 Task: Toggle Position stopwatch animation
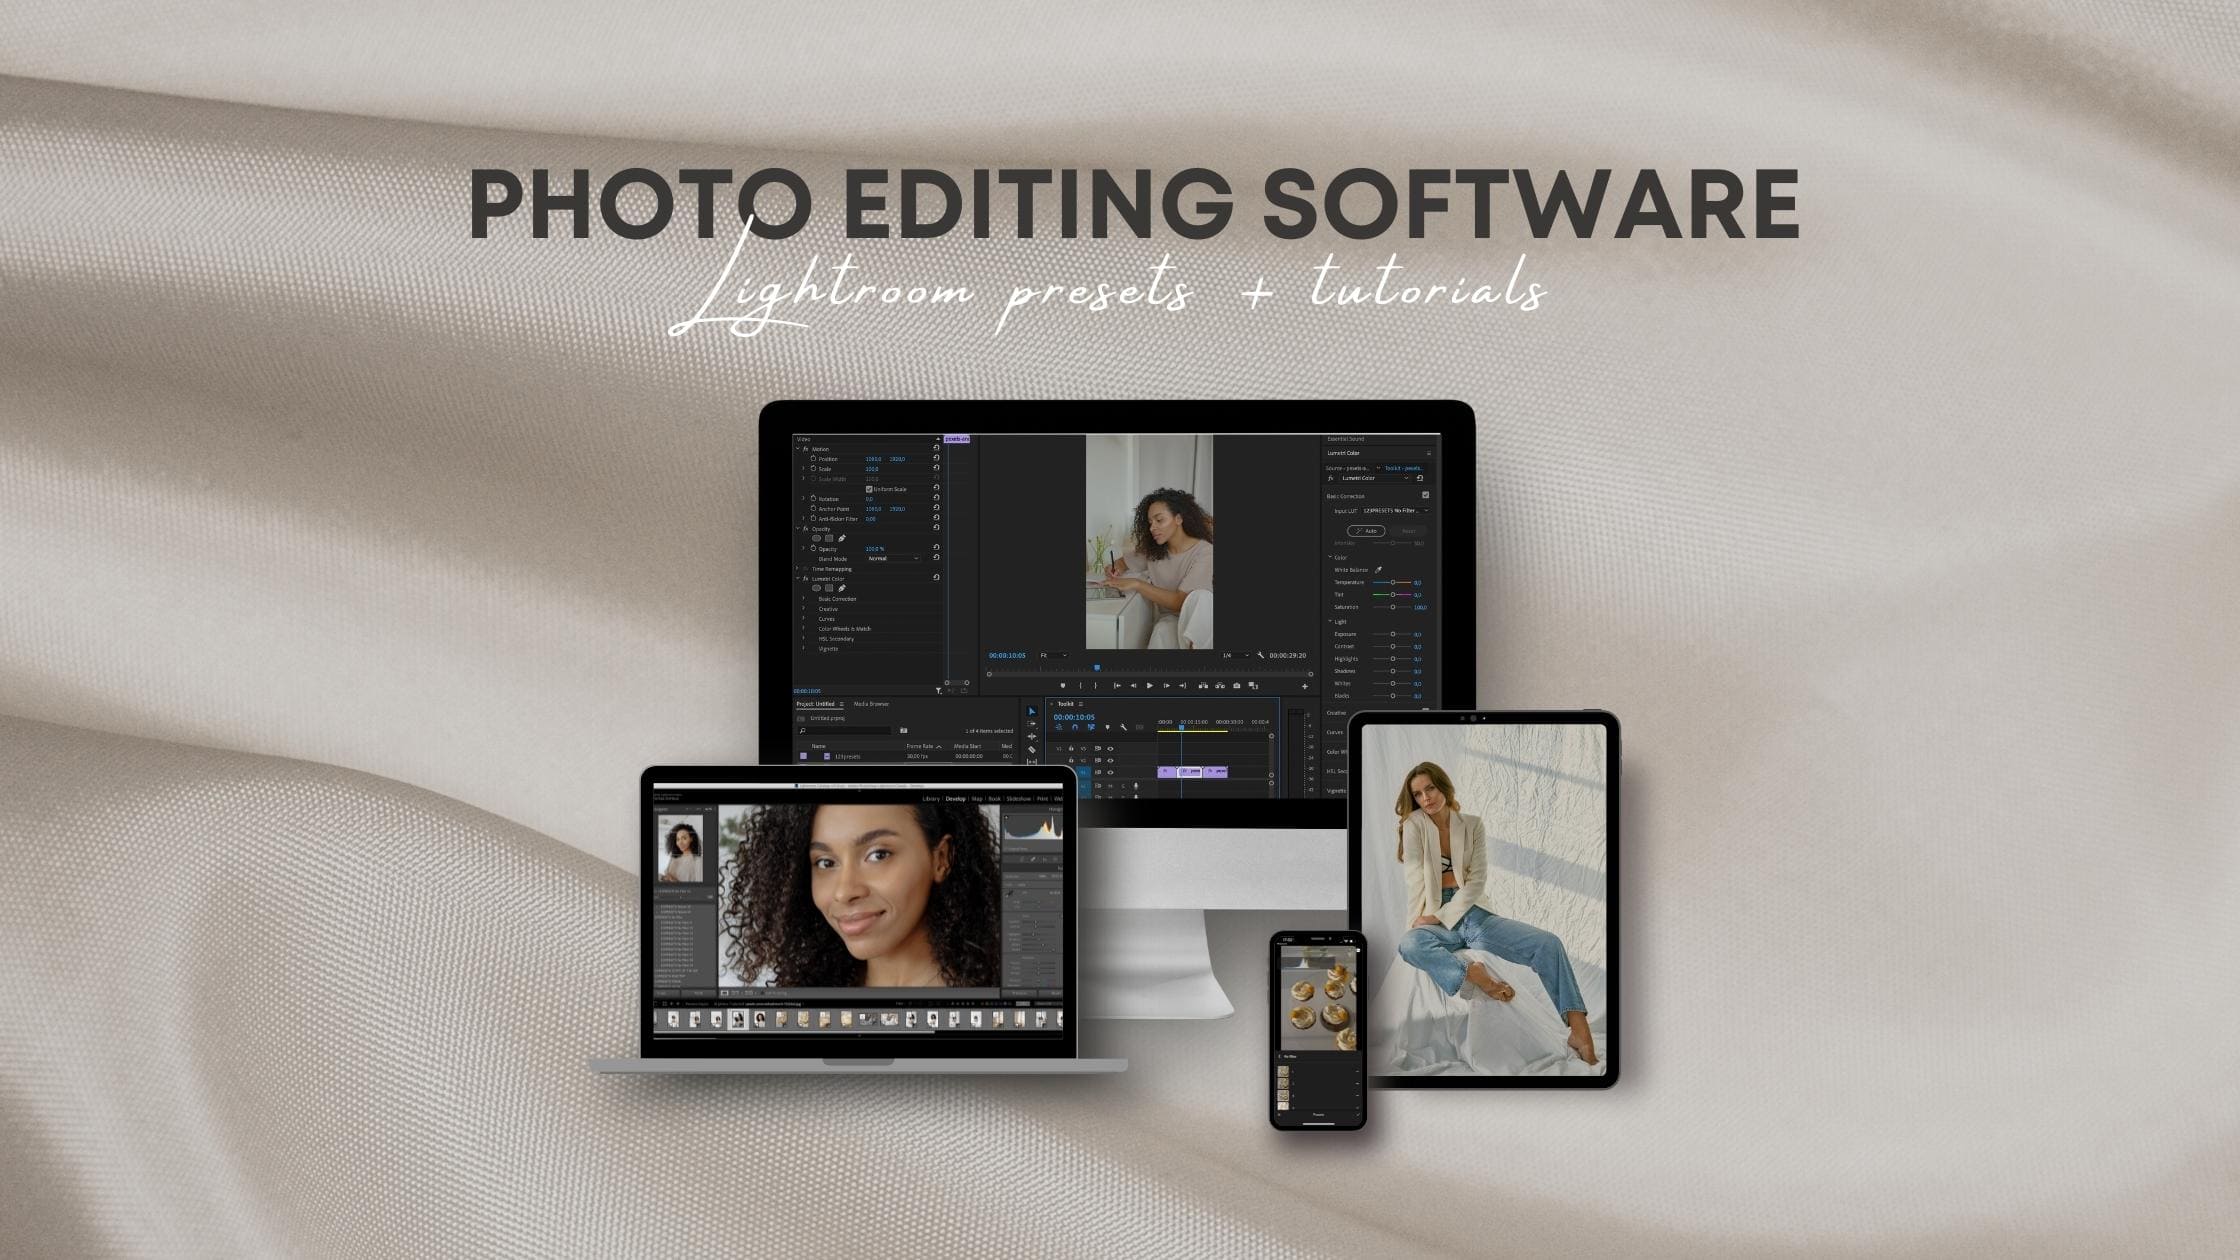pos(813,458)
